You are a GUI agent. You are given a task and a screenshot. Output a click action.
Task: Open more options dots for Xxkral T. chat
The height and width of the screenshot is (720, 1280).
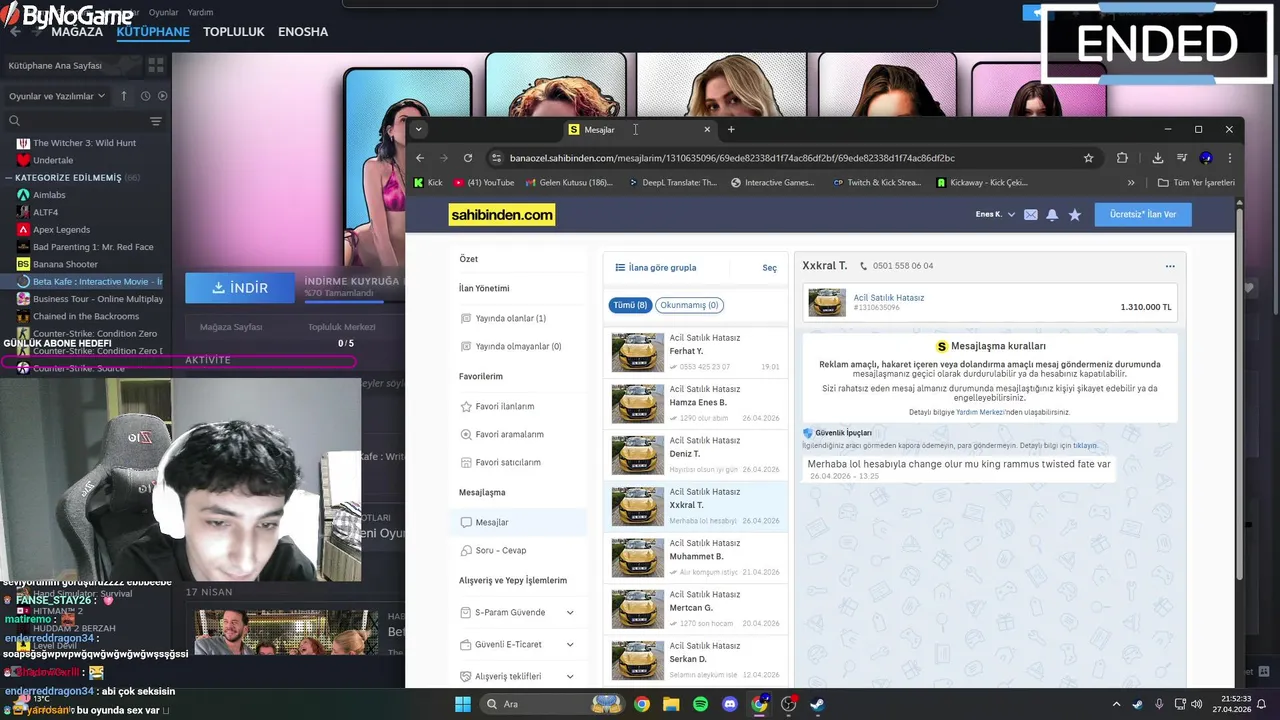coord(1170,266)
